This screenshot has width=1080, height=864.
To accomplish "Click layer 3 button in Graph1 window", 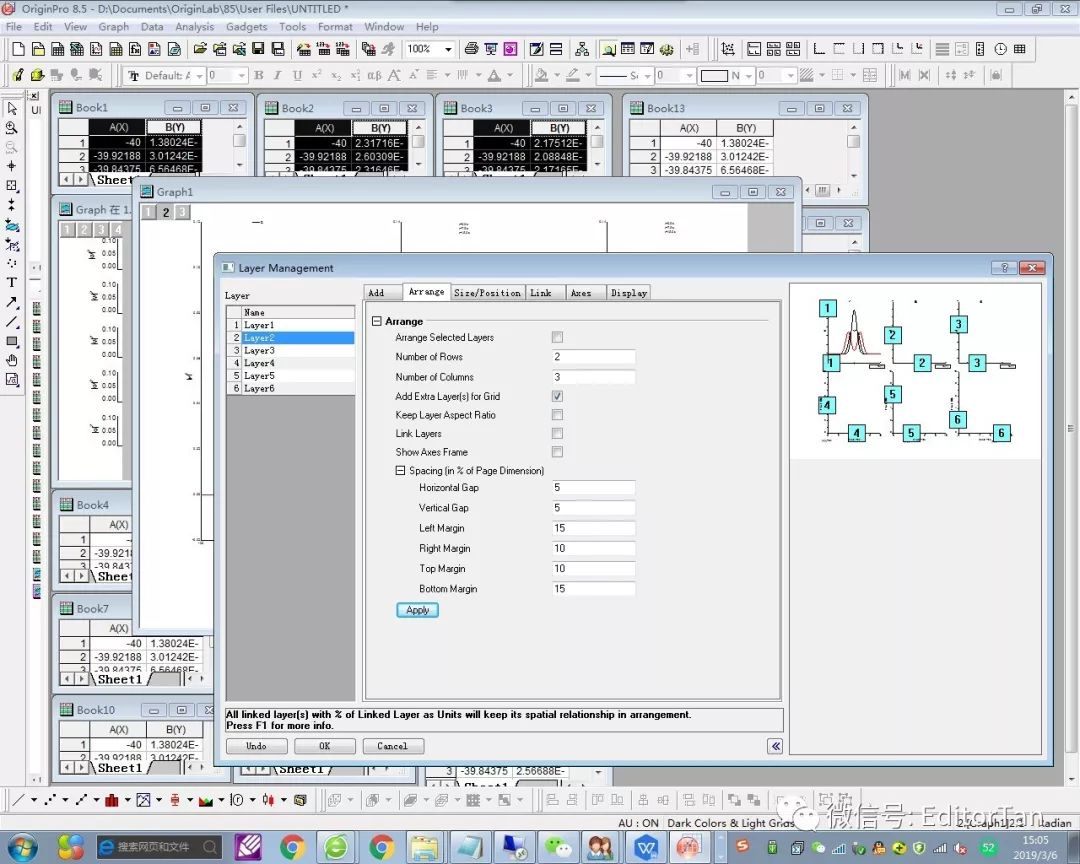I will coord(182,212).
